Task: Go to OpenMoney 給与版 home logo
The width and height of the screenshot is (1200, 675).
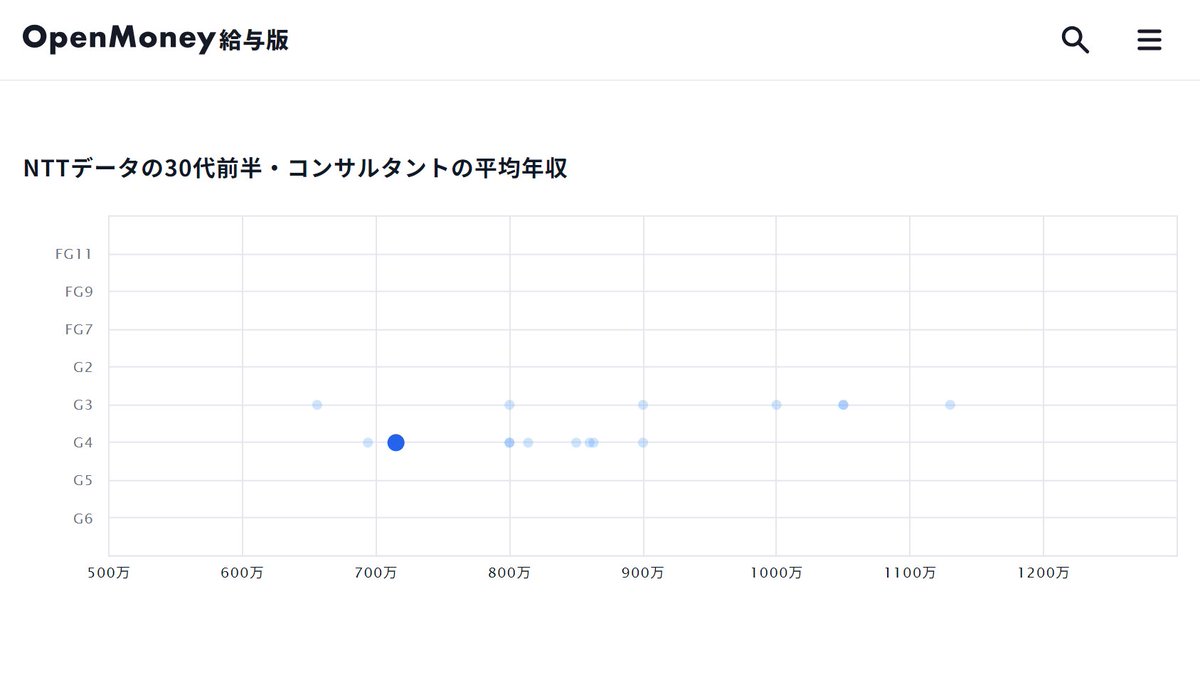Action: (x=155, y=39)
